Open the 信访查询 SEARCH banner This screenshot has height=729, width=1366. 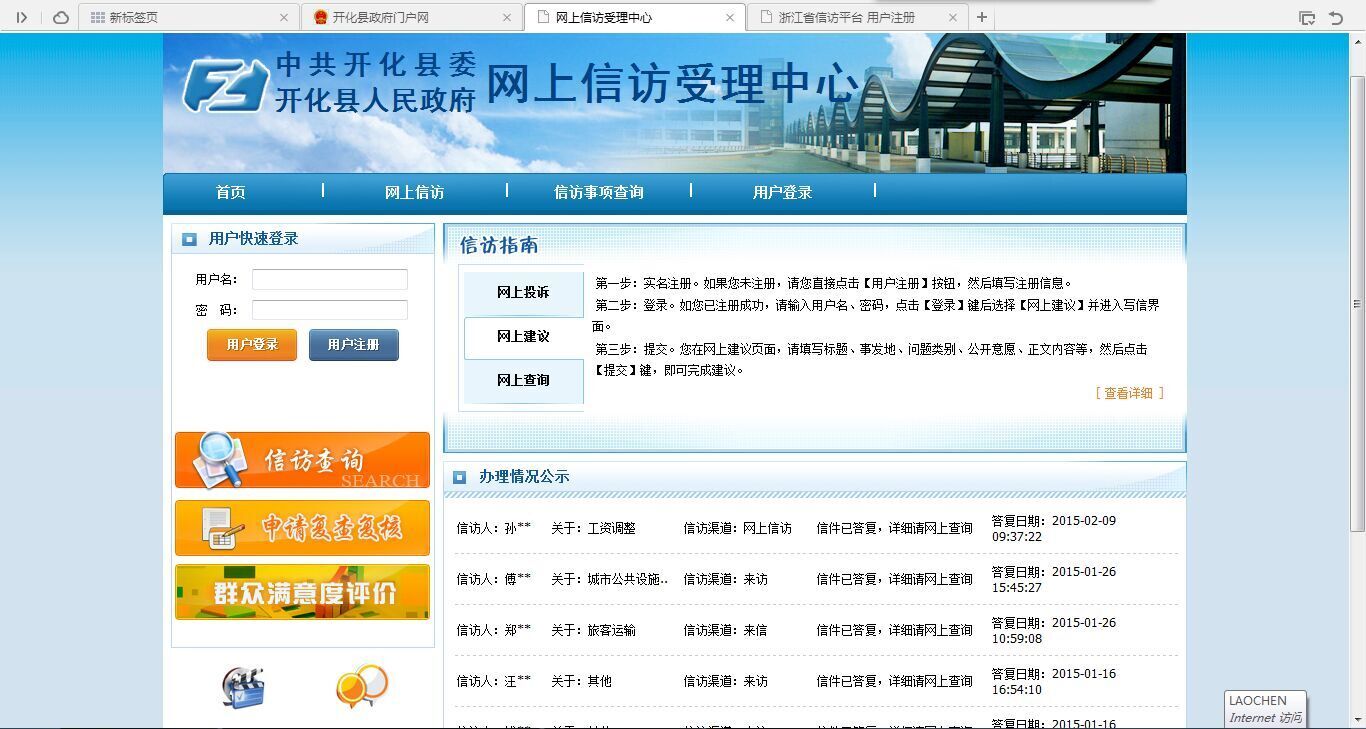point(302,460)
